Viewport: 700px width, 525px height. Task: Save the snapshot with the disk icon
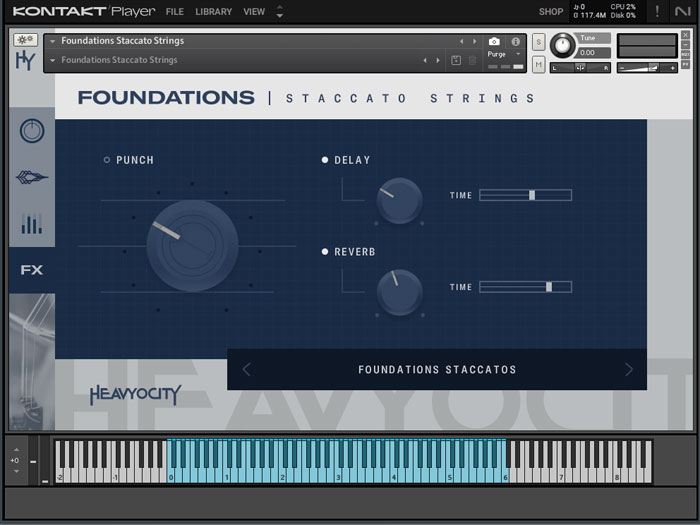[456, 60]
